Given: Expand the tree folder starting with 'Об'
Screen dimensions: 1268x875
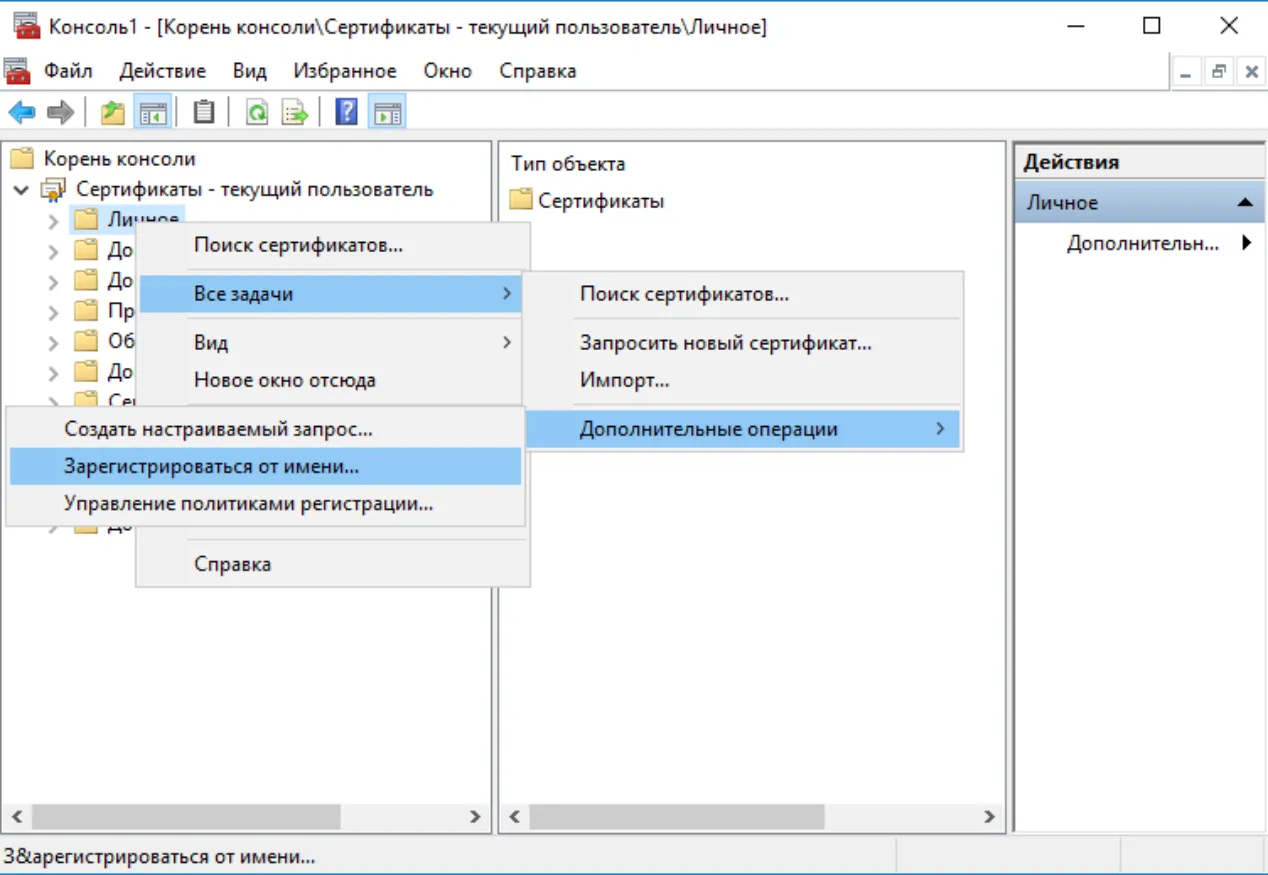Looking at the screenshot, I should click(x=53, y=343).
